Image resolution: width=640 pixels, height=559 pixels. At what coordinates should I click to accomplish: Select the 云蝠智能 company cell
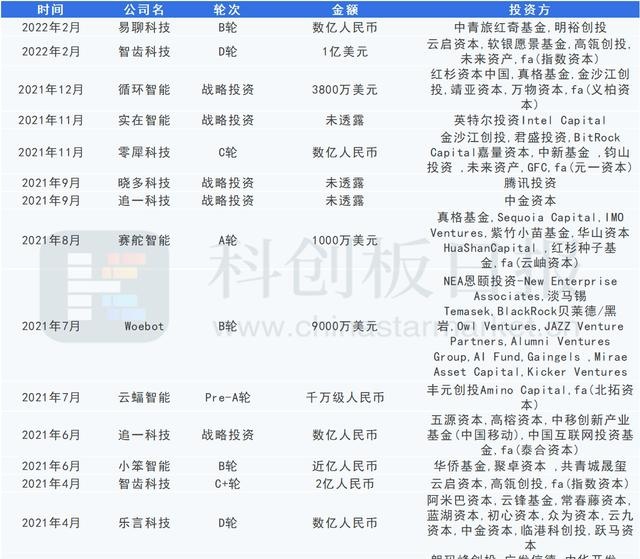click(144, 397)
